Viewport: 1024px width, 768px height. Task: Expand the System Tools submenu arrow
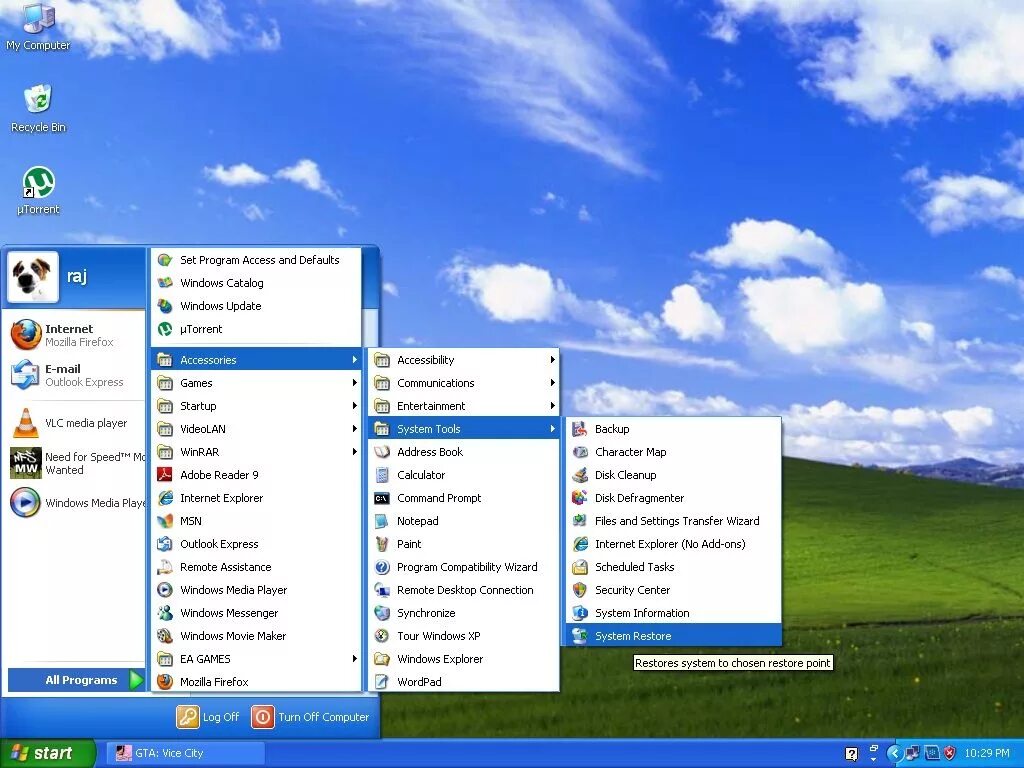click(552, 428)
